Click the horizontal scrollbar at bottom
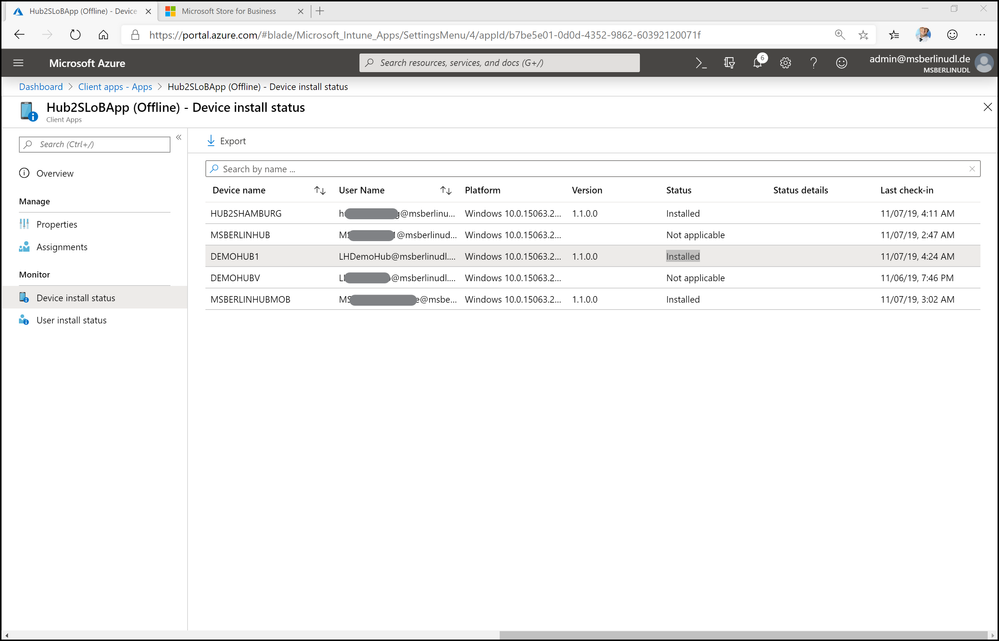The image size is (999, 641). click(743, 635)
